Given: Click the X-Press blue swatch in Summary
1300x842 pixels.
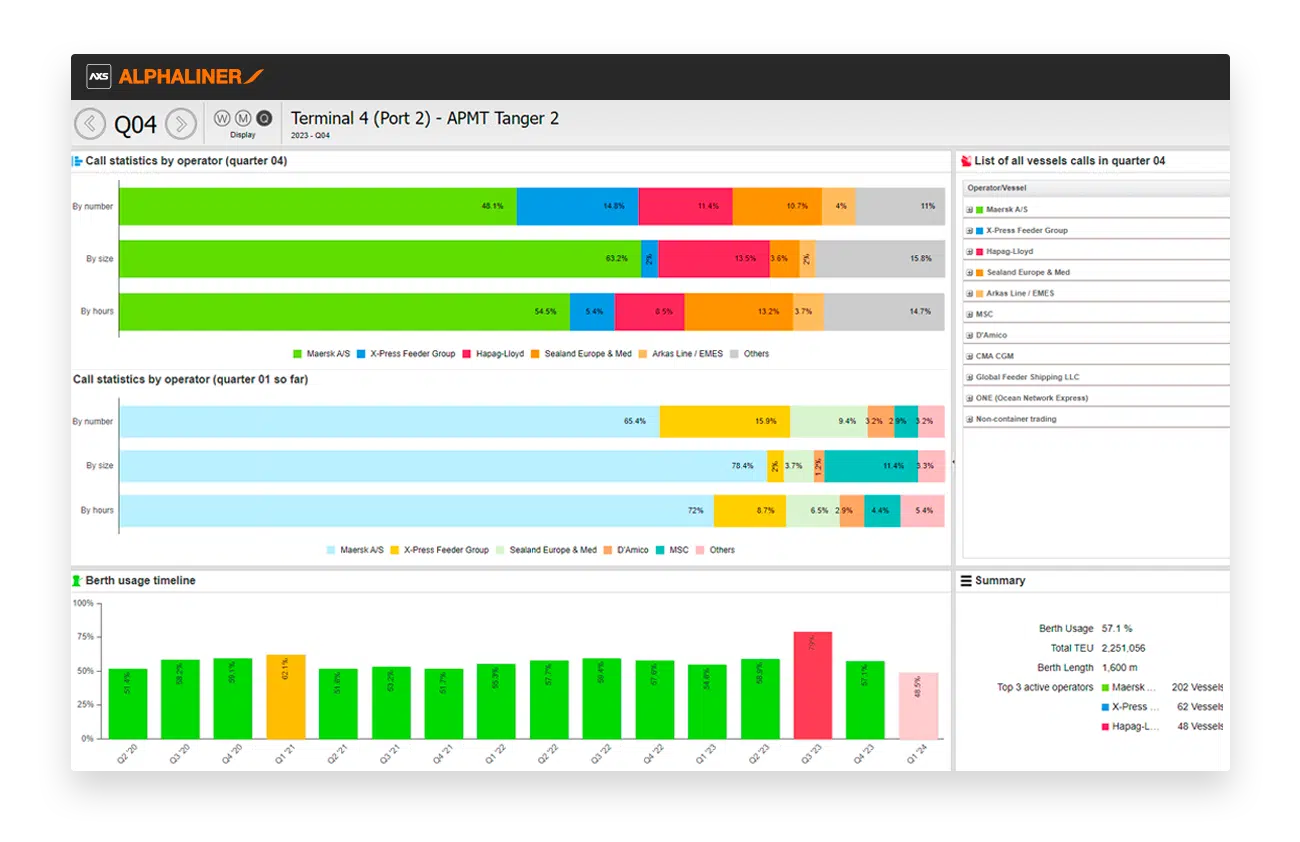Looking at the screenshot, I should point(1103,707).
